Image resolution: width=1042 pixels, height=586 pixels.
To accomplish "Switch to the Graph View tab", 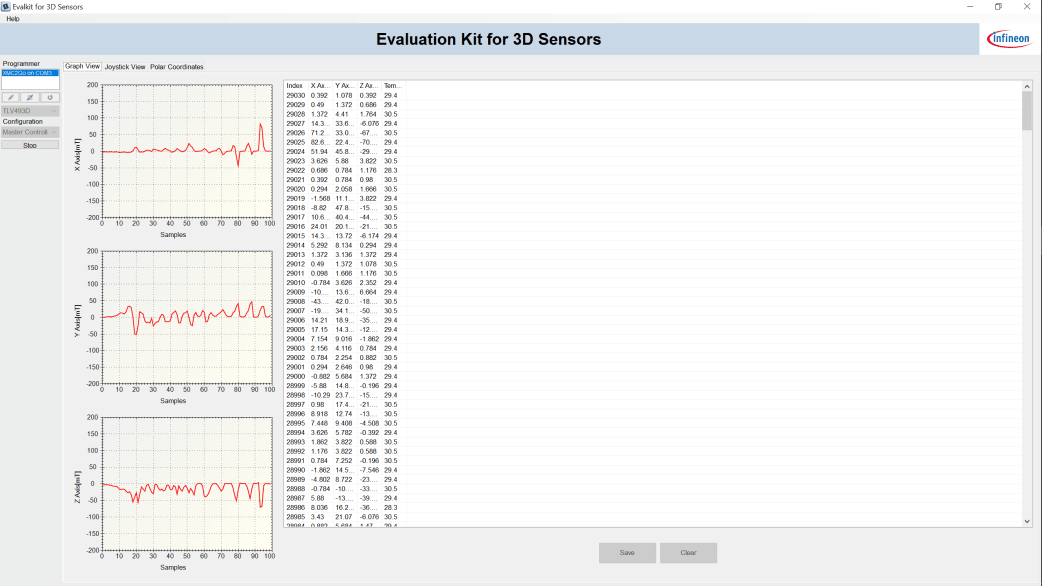I will (x=82, y=66).
